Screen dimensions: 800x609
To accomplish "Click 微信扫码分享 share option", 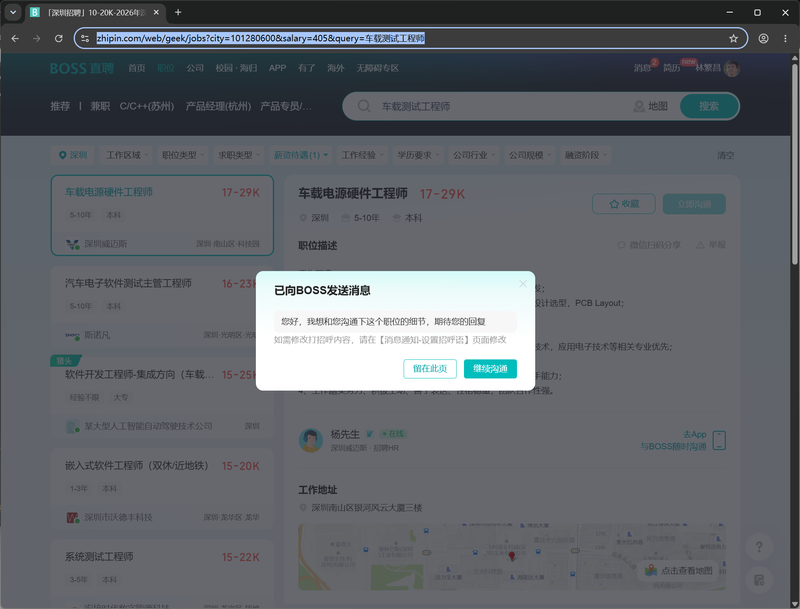I will tap(649, 245).
